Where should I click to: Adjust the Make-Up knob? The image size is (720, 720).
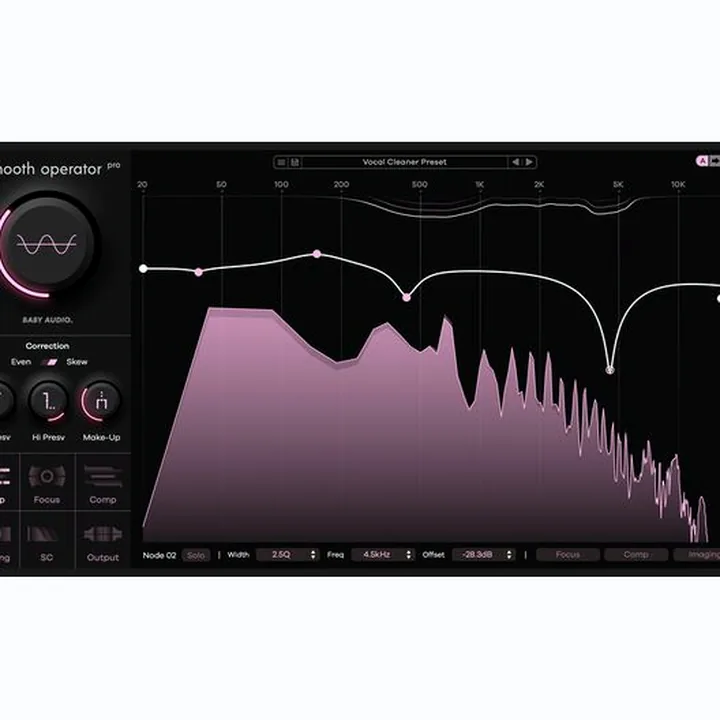[101, 401]
